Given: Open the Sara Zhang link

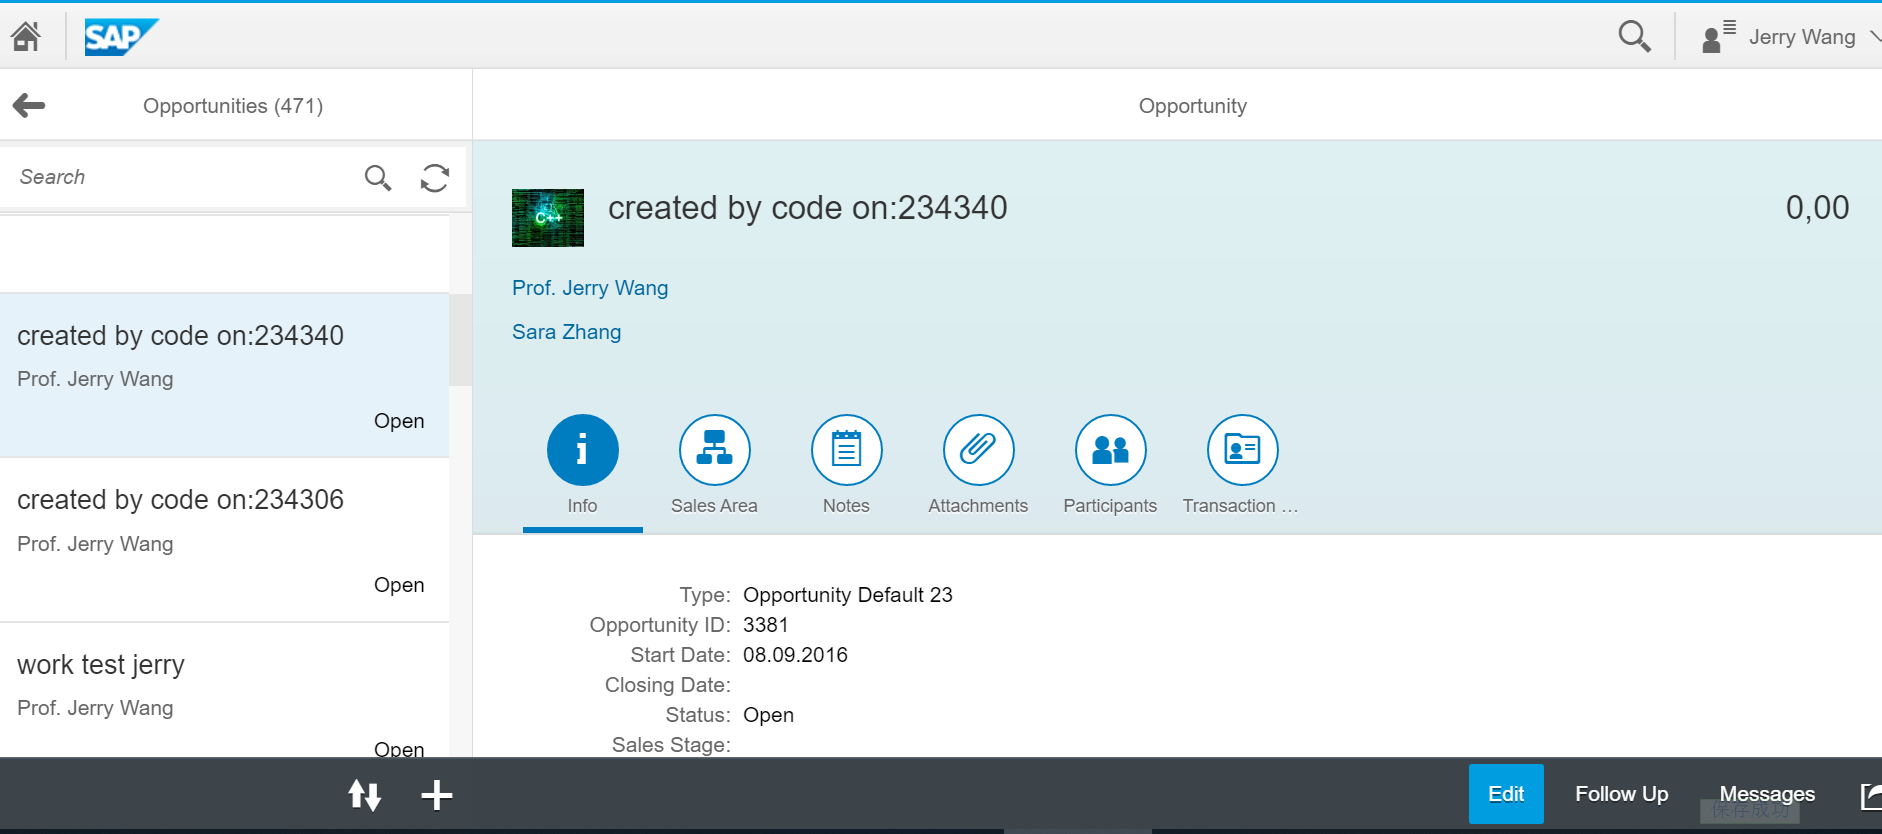Looking at the screenshot, I should tap(566, 332).
